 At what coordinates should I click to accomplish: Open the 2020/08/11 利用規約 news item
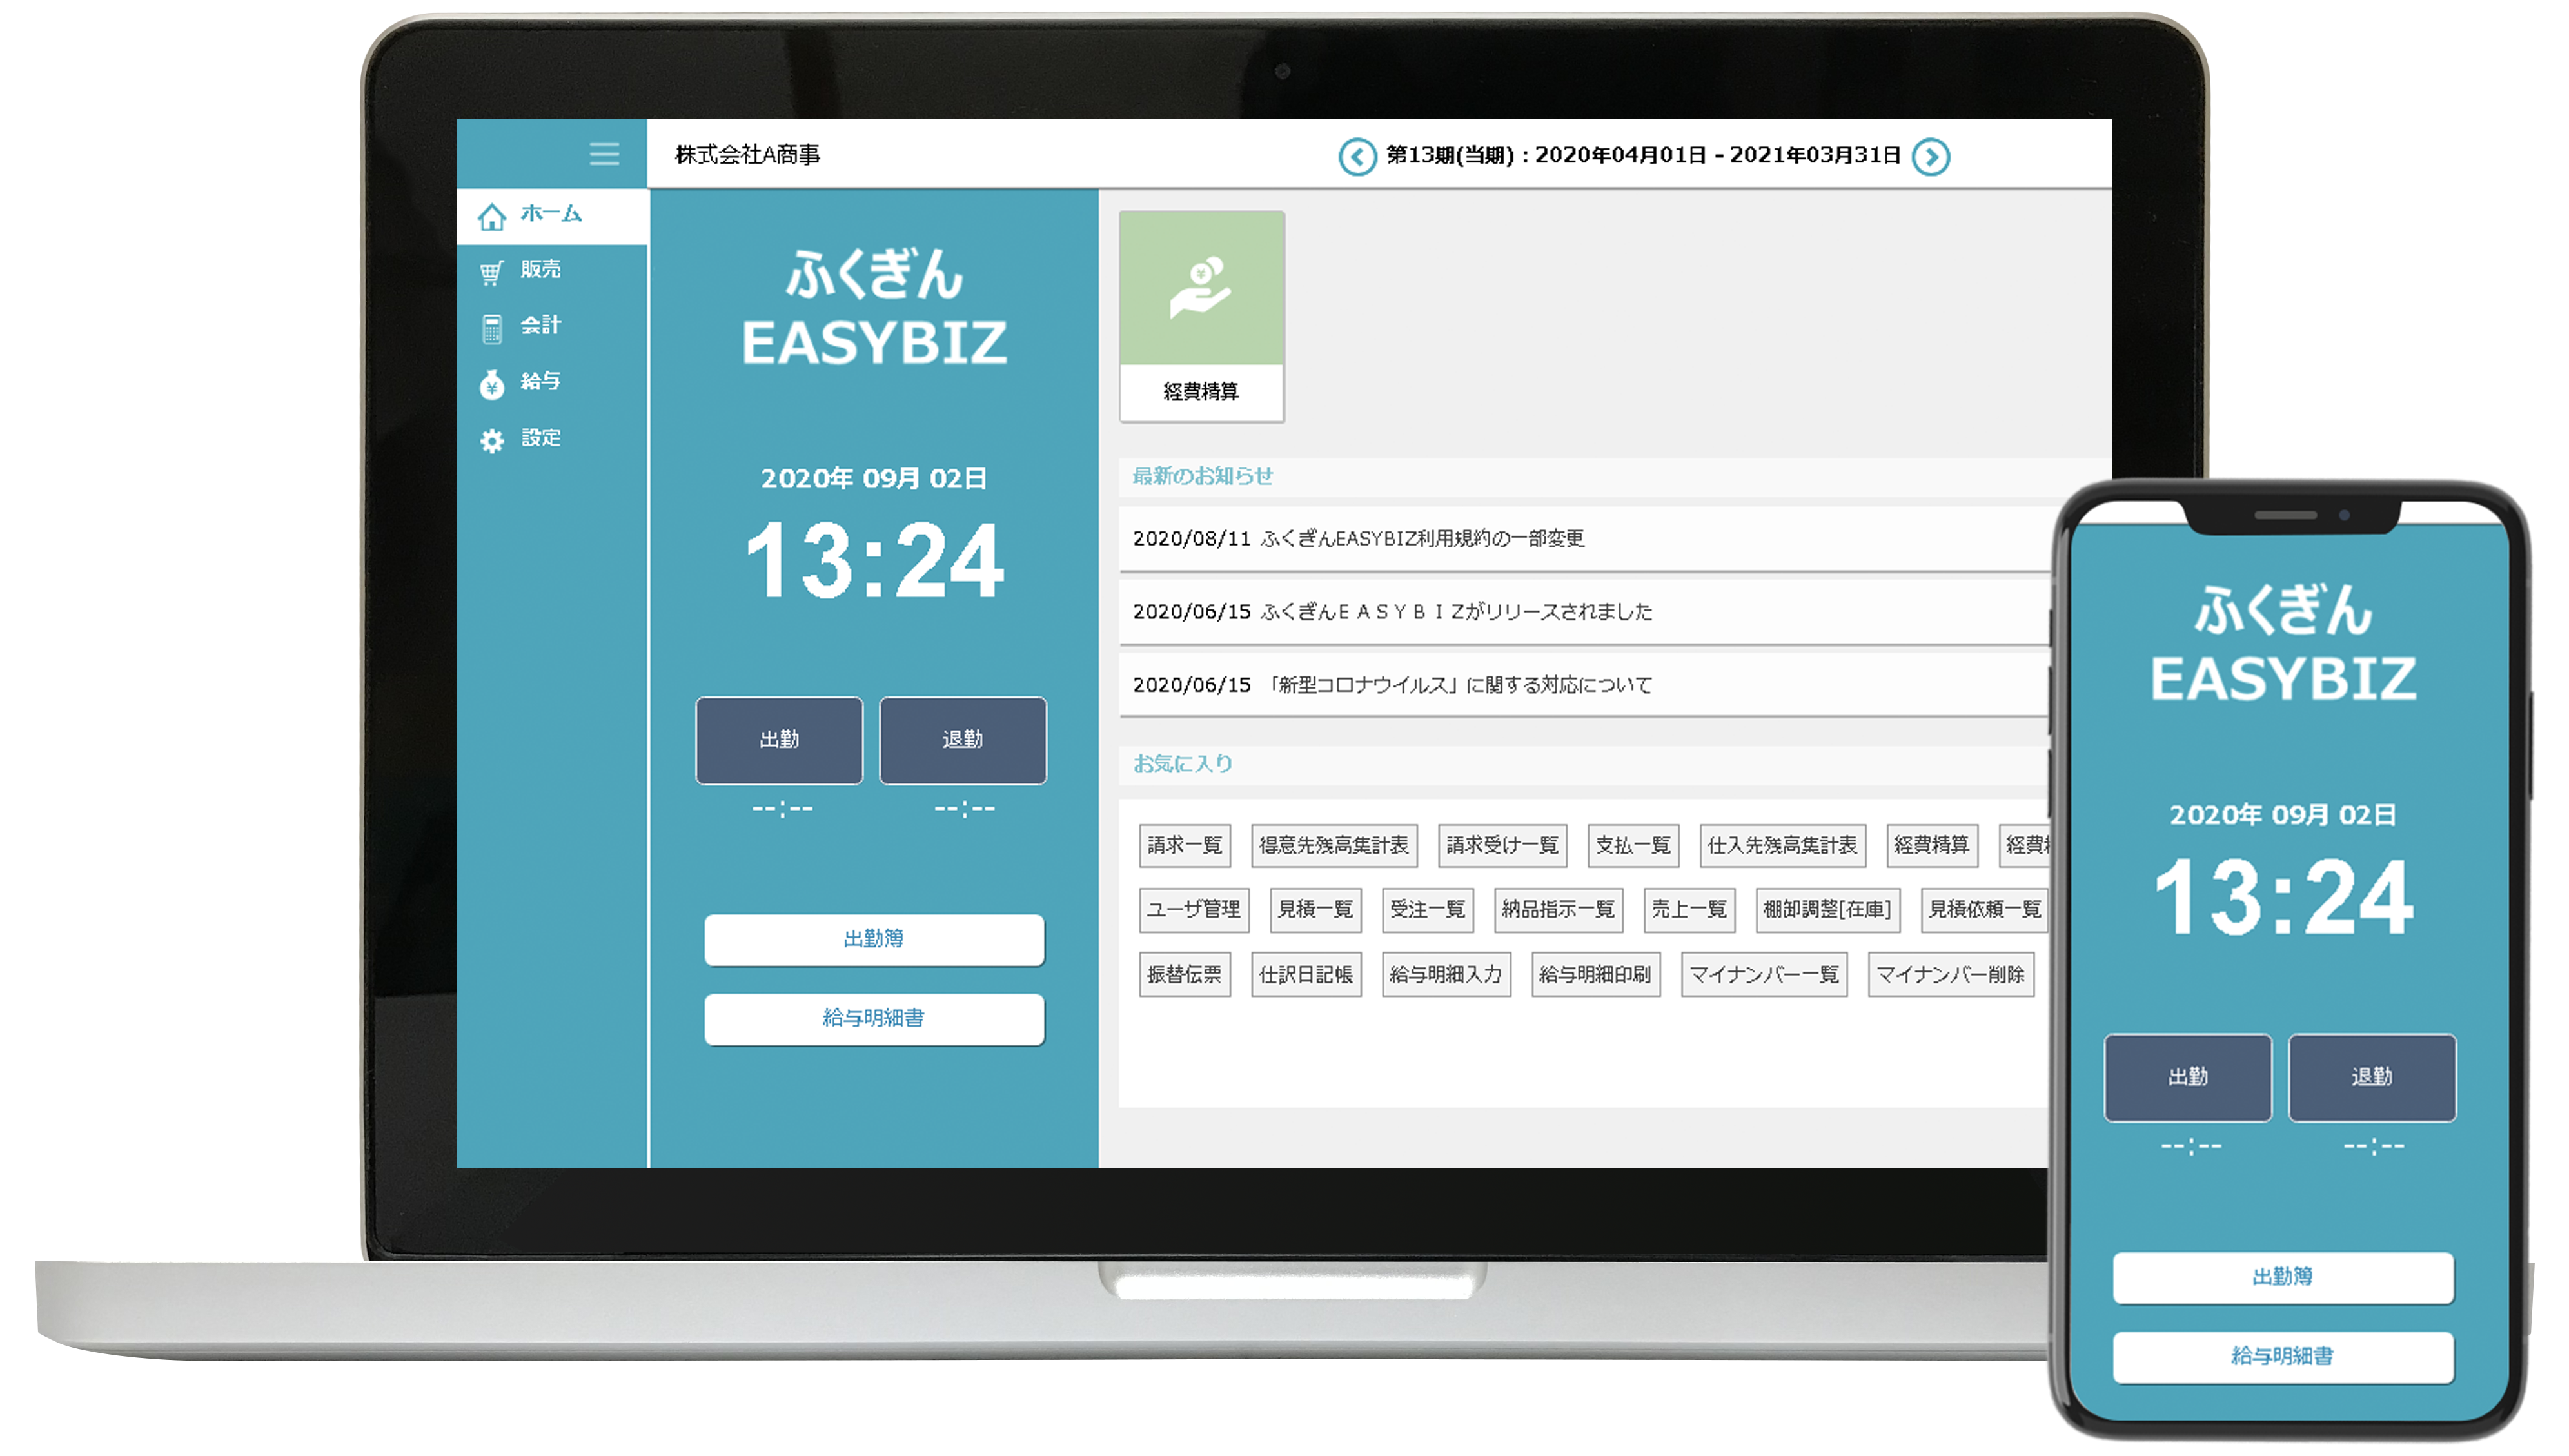(x=1358, y=539)
